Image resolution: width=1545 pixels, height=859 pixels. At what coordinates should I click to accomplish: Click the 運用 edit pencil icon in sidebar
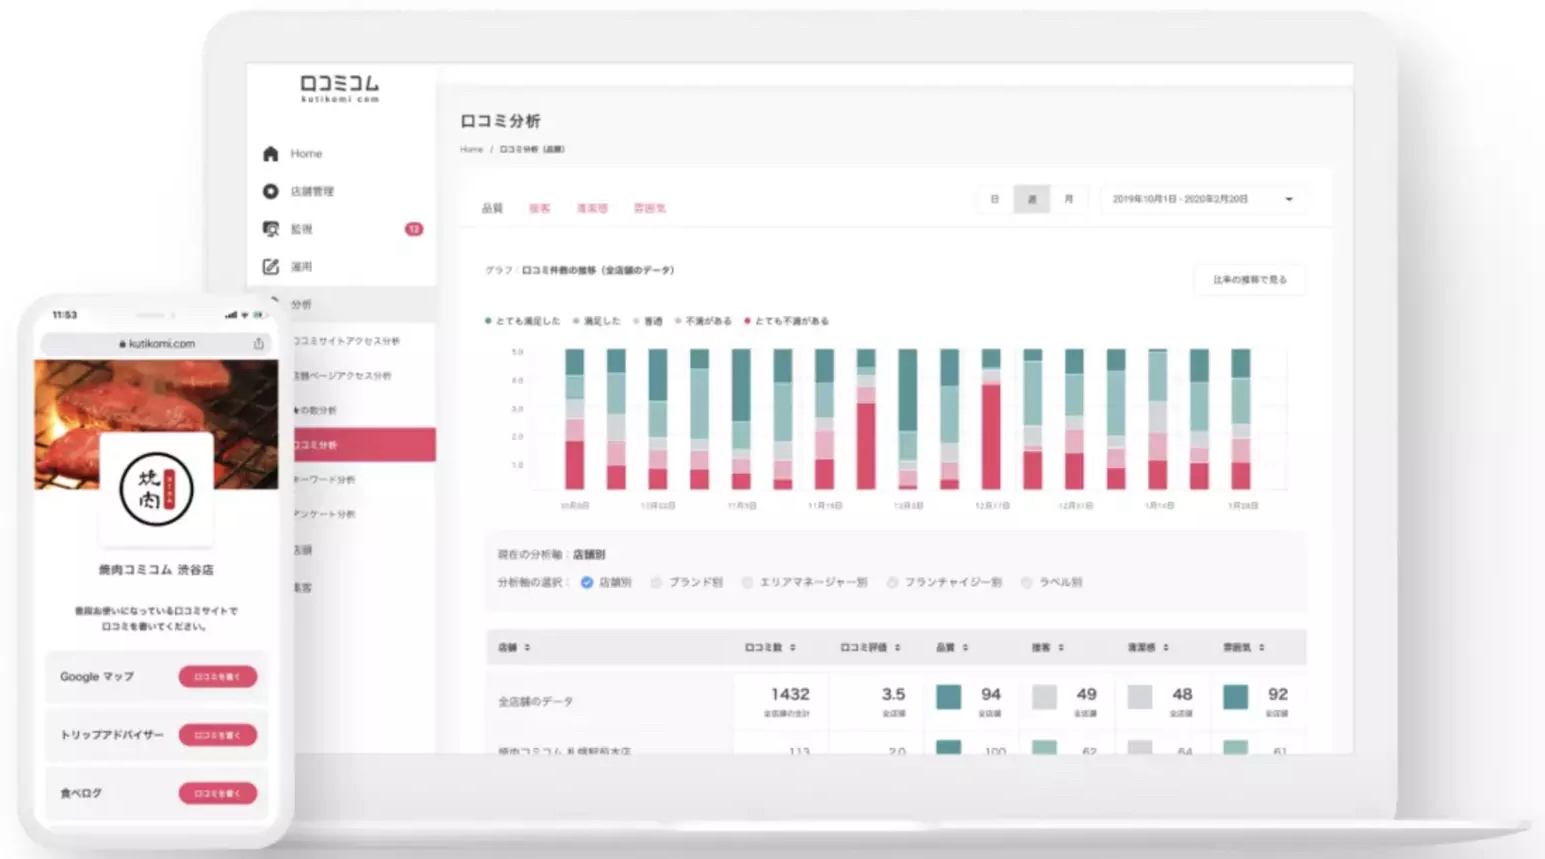[x=270, y=266]
